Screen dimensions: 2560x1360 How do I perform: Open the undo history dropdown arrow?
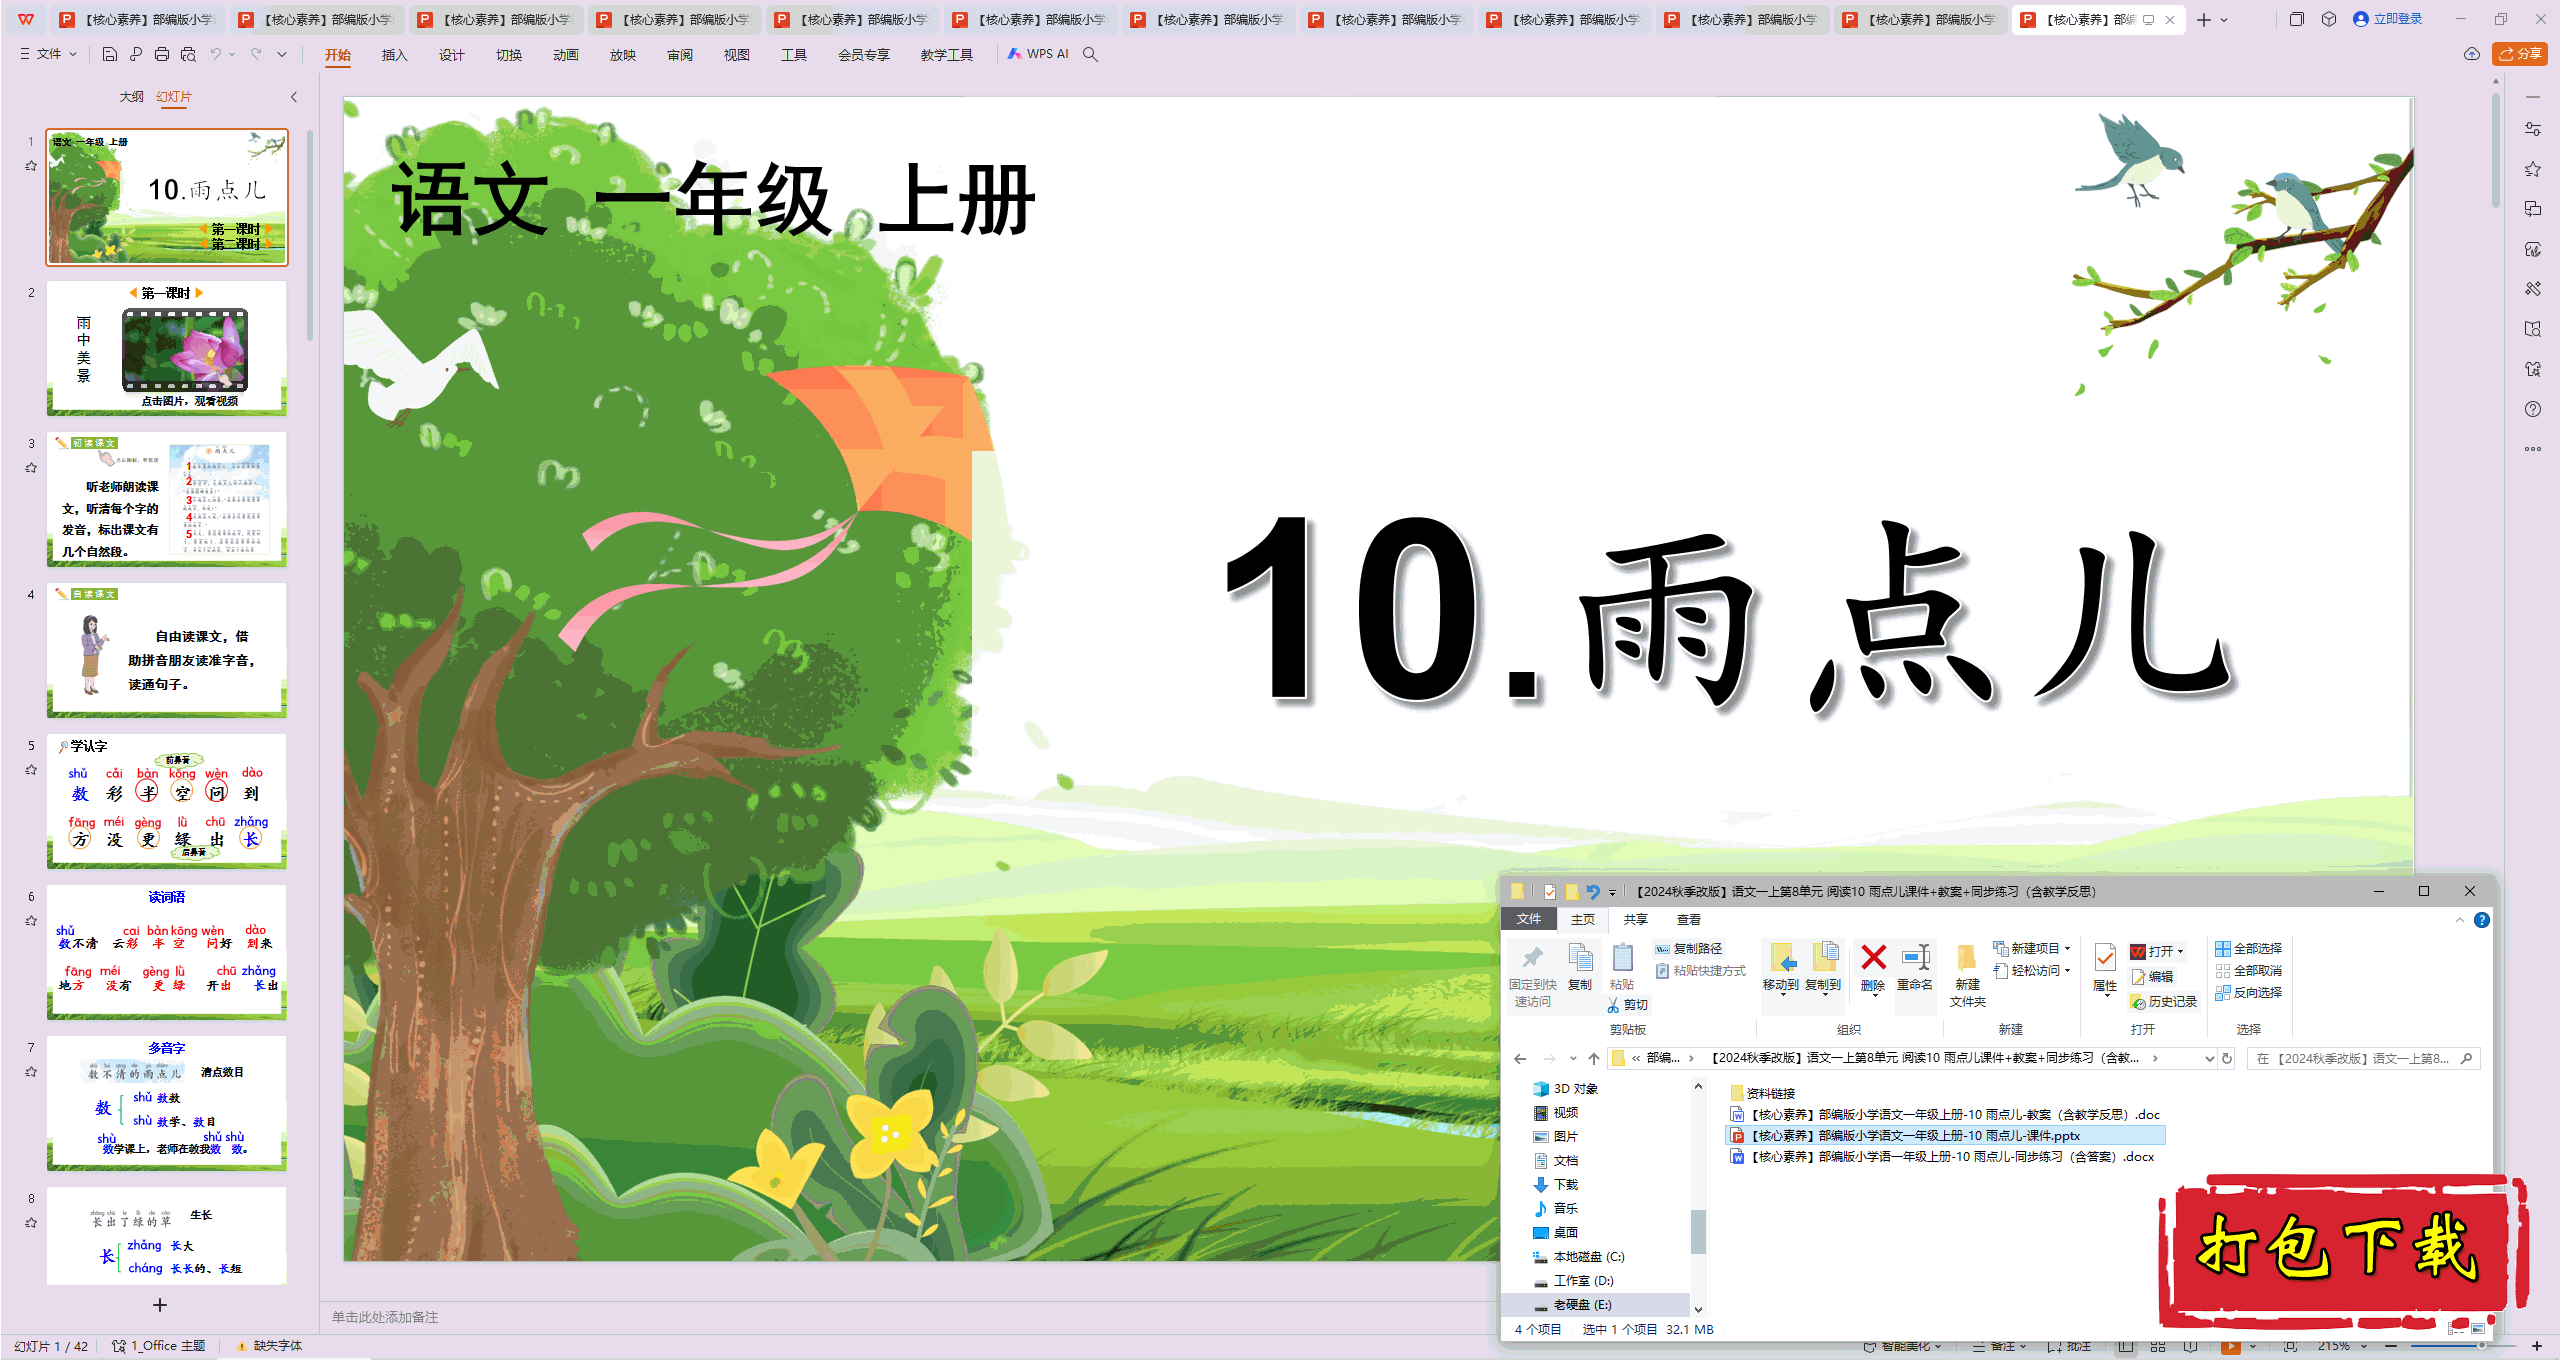coord(232,55)
